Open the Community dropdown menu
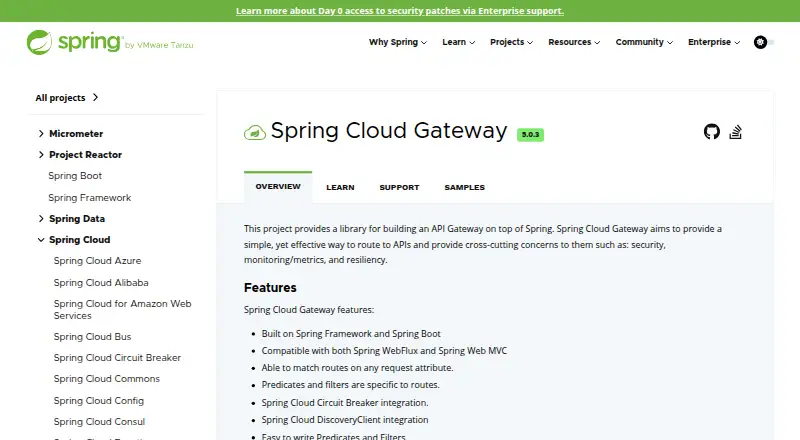800x440 pixels. click(644, 42)
